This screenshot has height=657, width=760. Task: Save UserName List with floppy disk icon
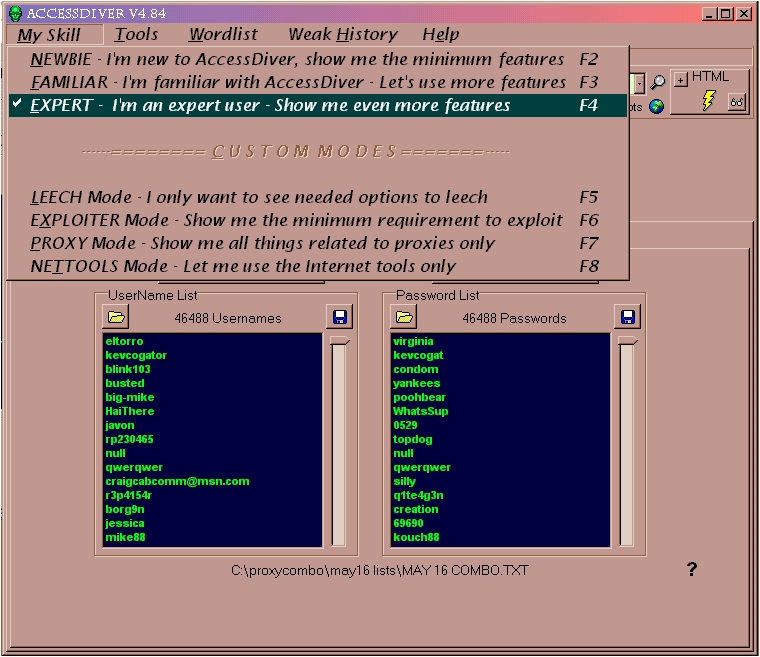pos(339,317)
